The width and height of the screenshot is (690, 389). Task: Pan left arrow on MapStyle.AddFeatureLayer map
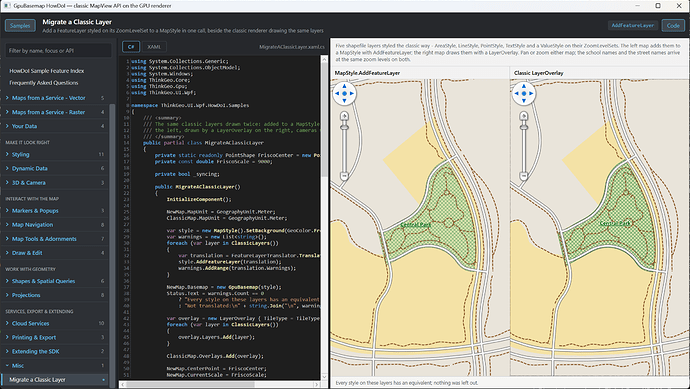[337, 93]
